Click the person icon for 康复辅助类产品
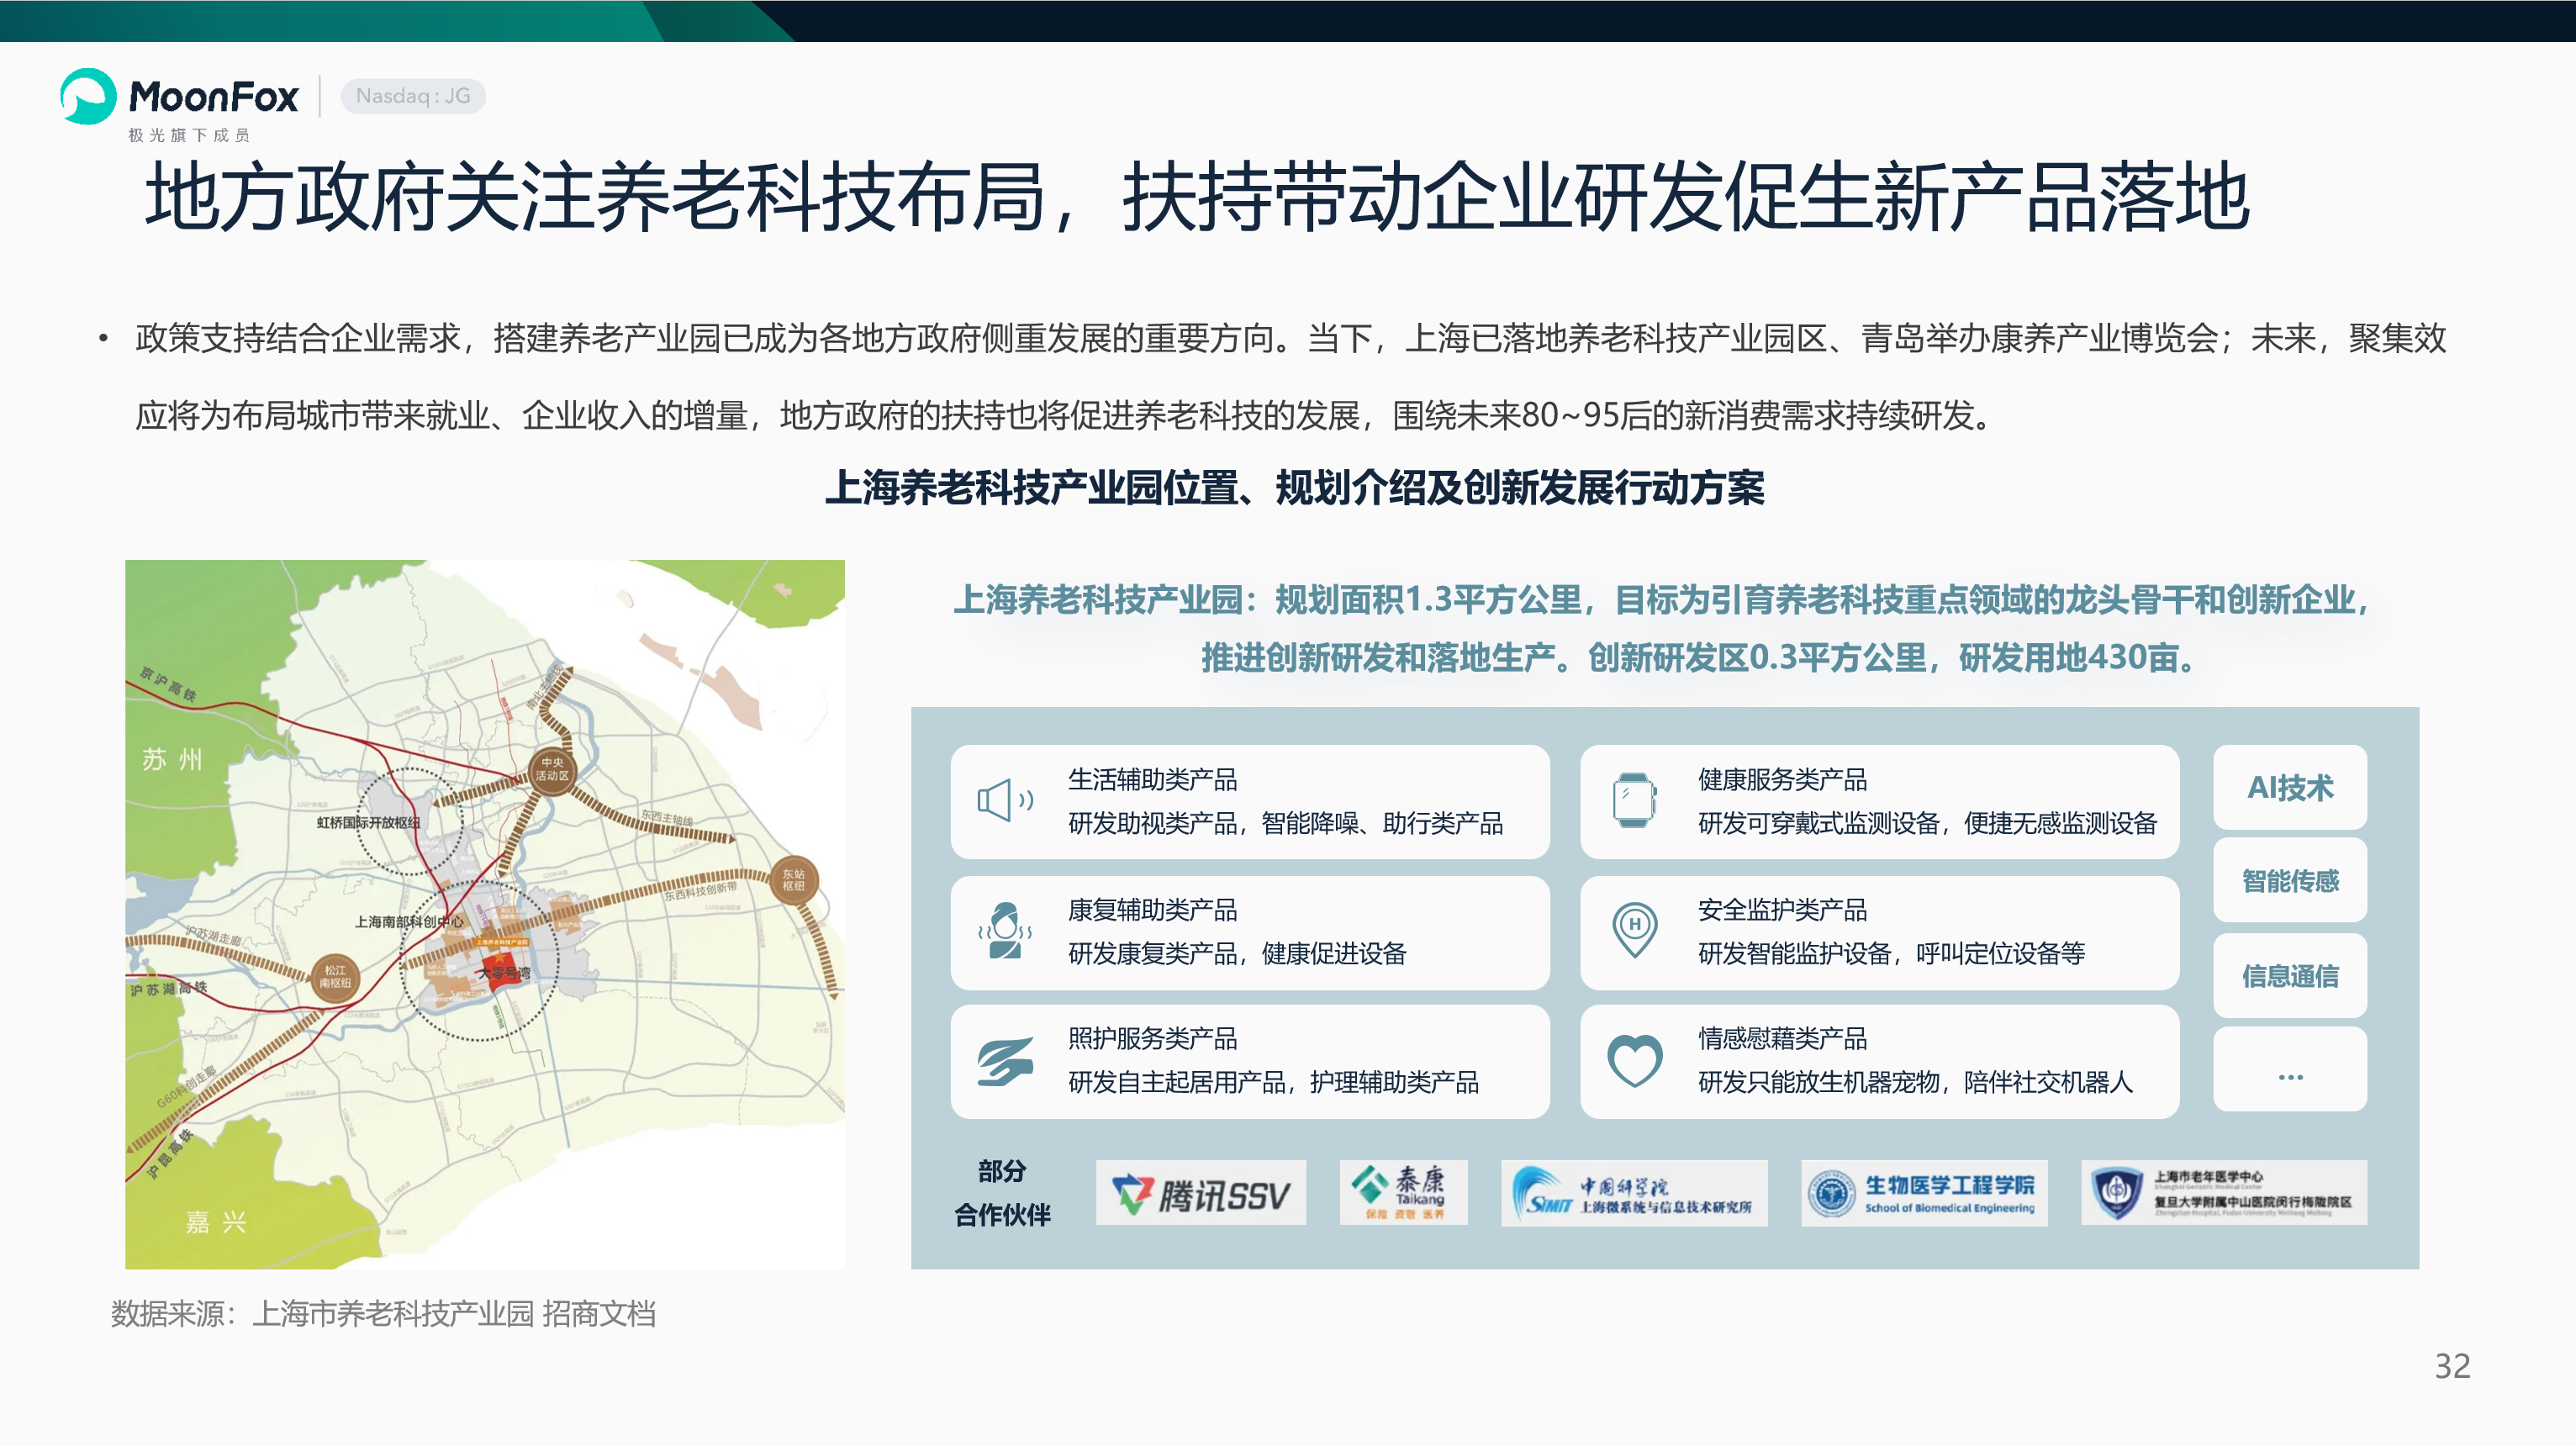Image resolution: width=2576 pixels, height=1446 pixels. (1005, 930)
